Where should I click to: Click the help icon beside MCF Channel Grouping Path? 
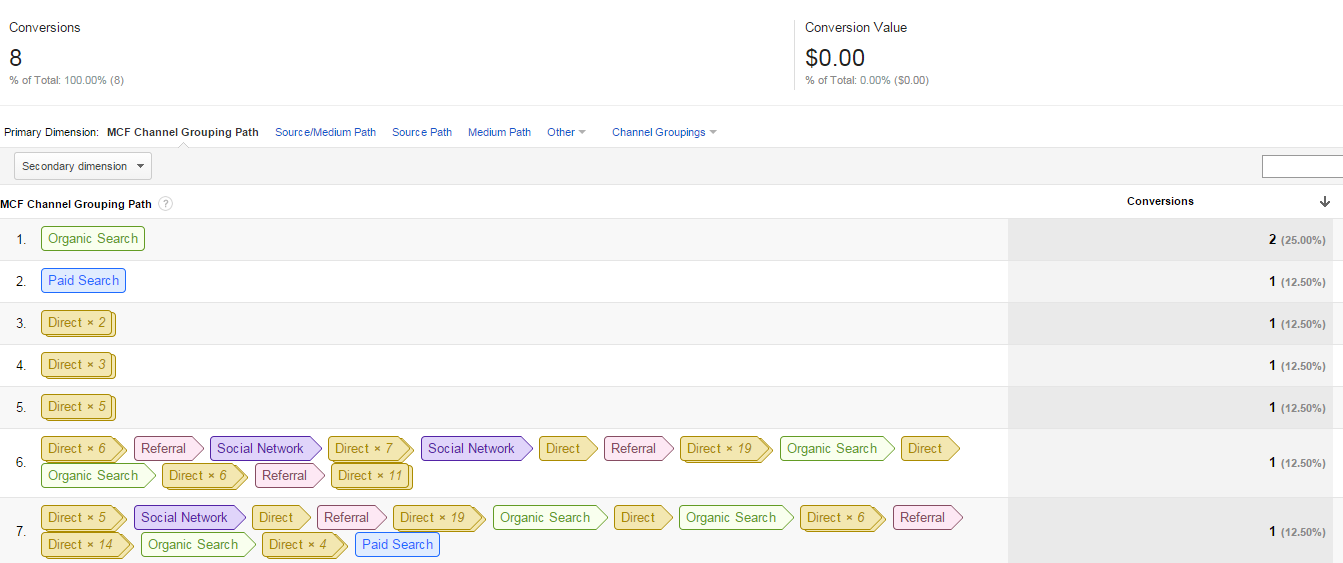[x=166, y=204]
